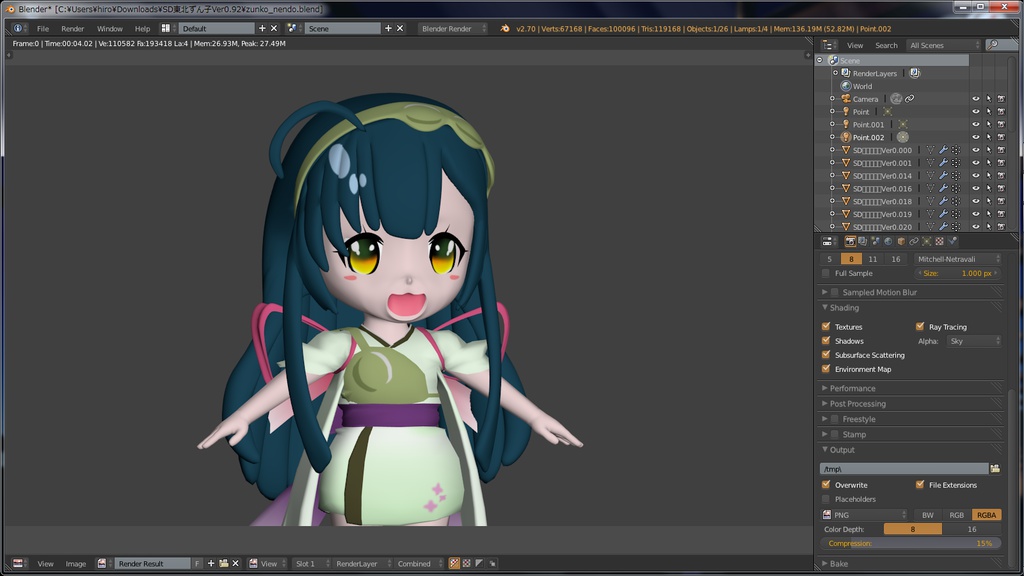Screen dimensions: 1024x576
Task: Select the RGBA color mode button
Action: coord(987,514)
